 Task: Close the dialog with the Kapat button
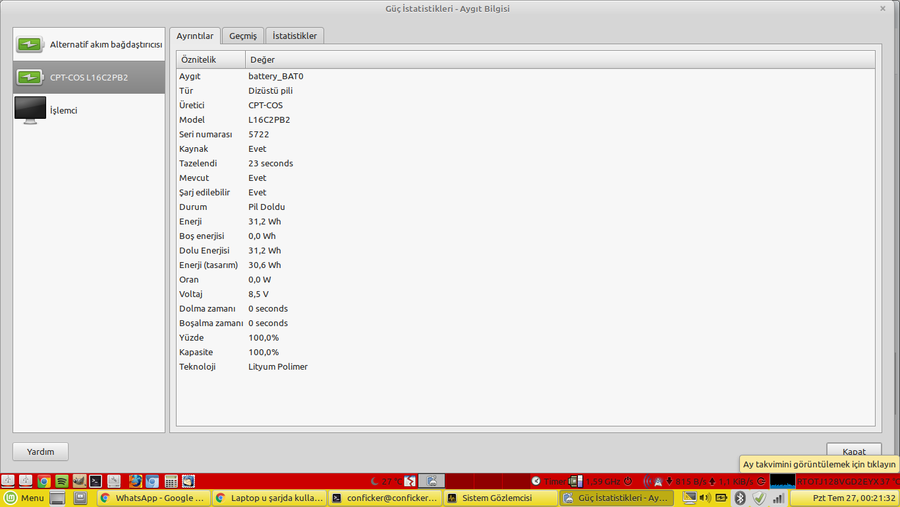point(854,451)
